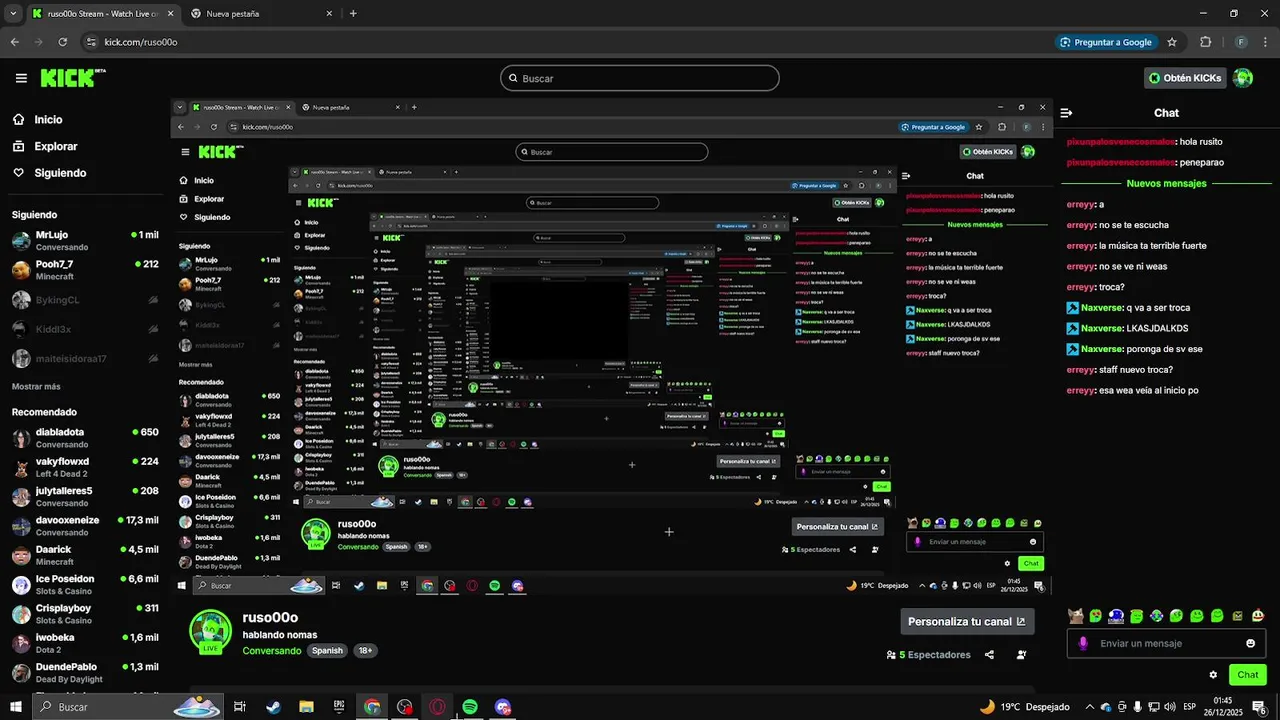The width and height of the screenshot is (1280, 720).
Task: Go to Inicio in Kick sidebar
Action: point(48,120)
